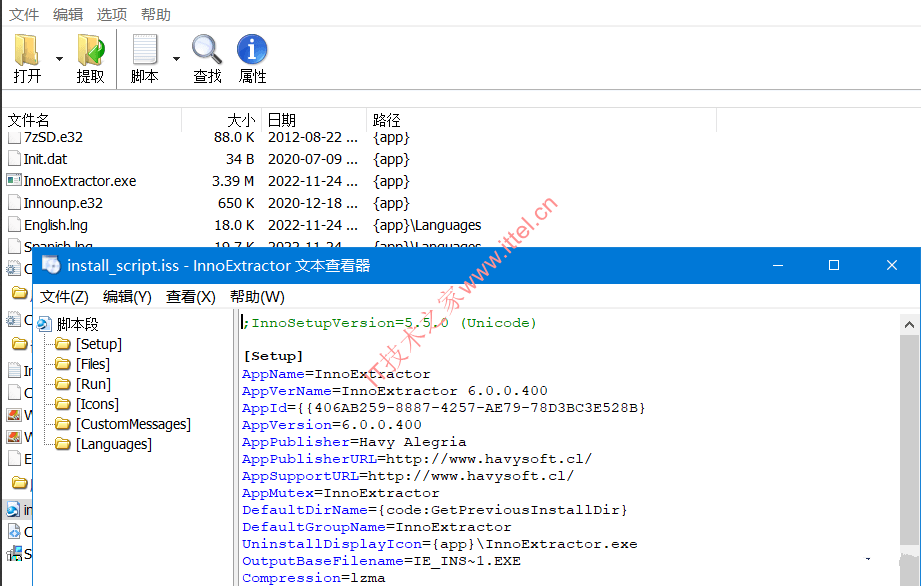Select the [CustomMessages] section in tree
The width and height of the screenshot is (921, 586).
pyautogui.click(x=133, y=424)
